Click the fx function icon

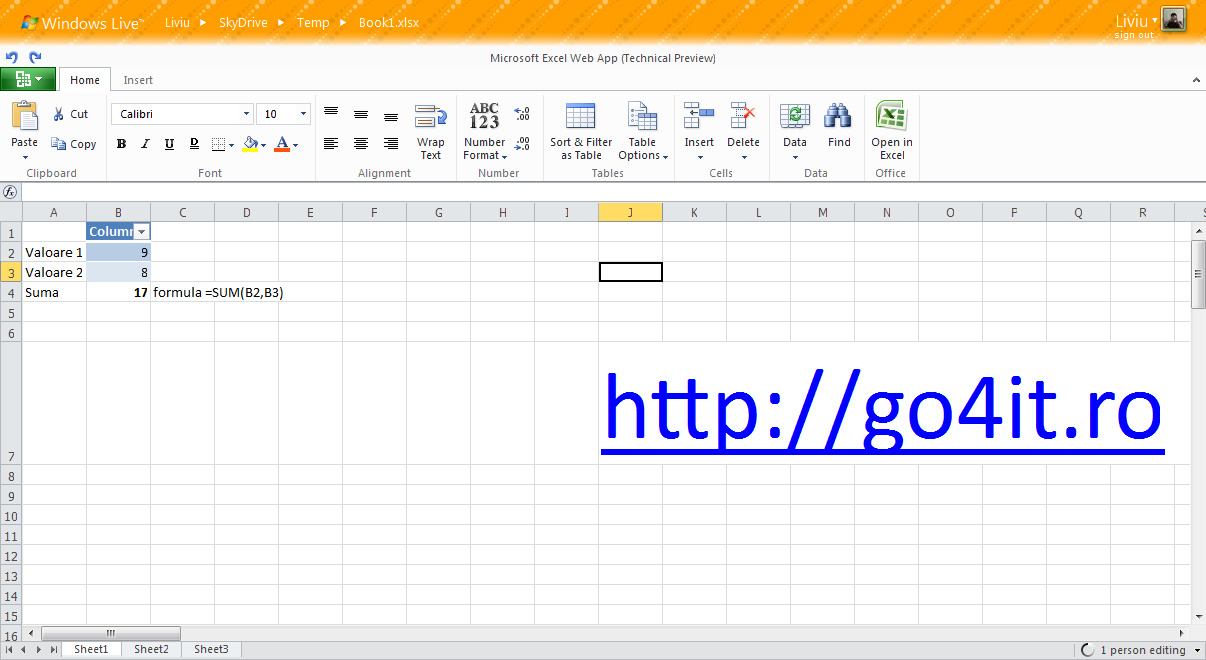click(10, 192)
